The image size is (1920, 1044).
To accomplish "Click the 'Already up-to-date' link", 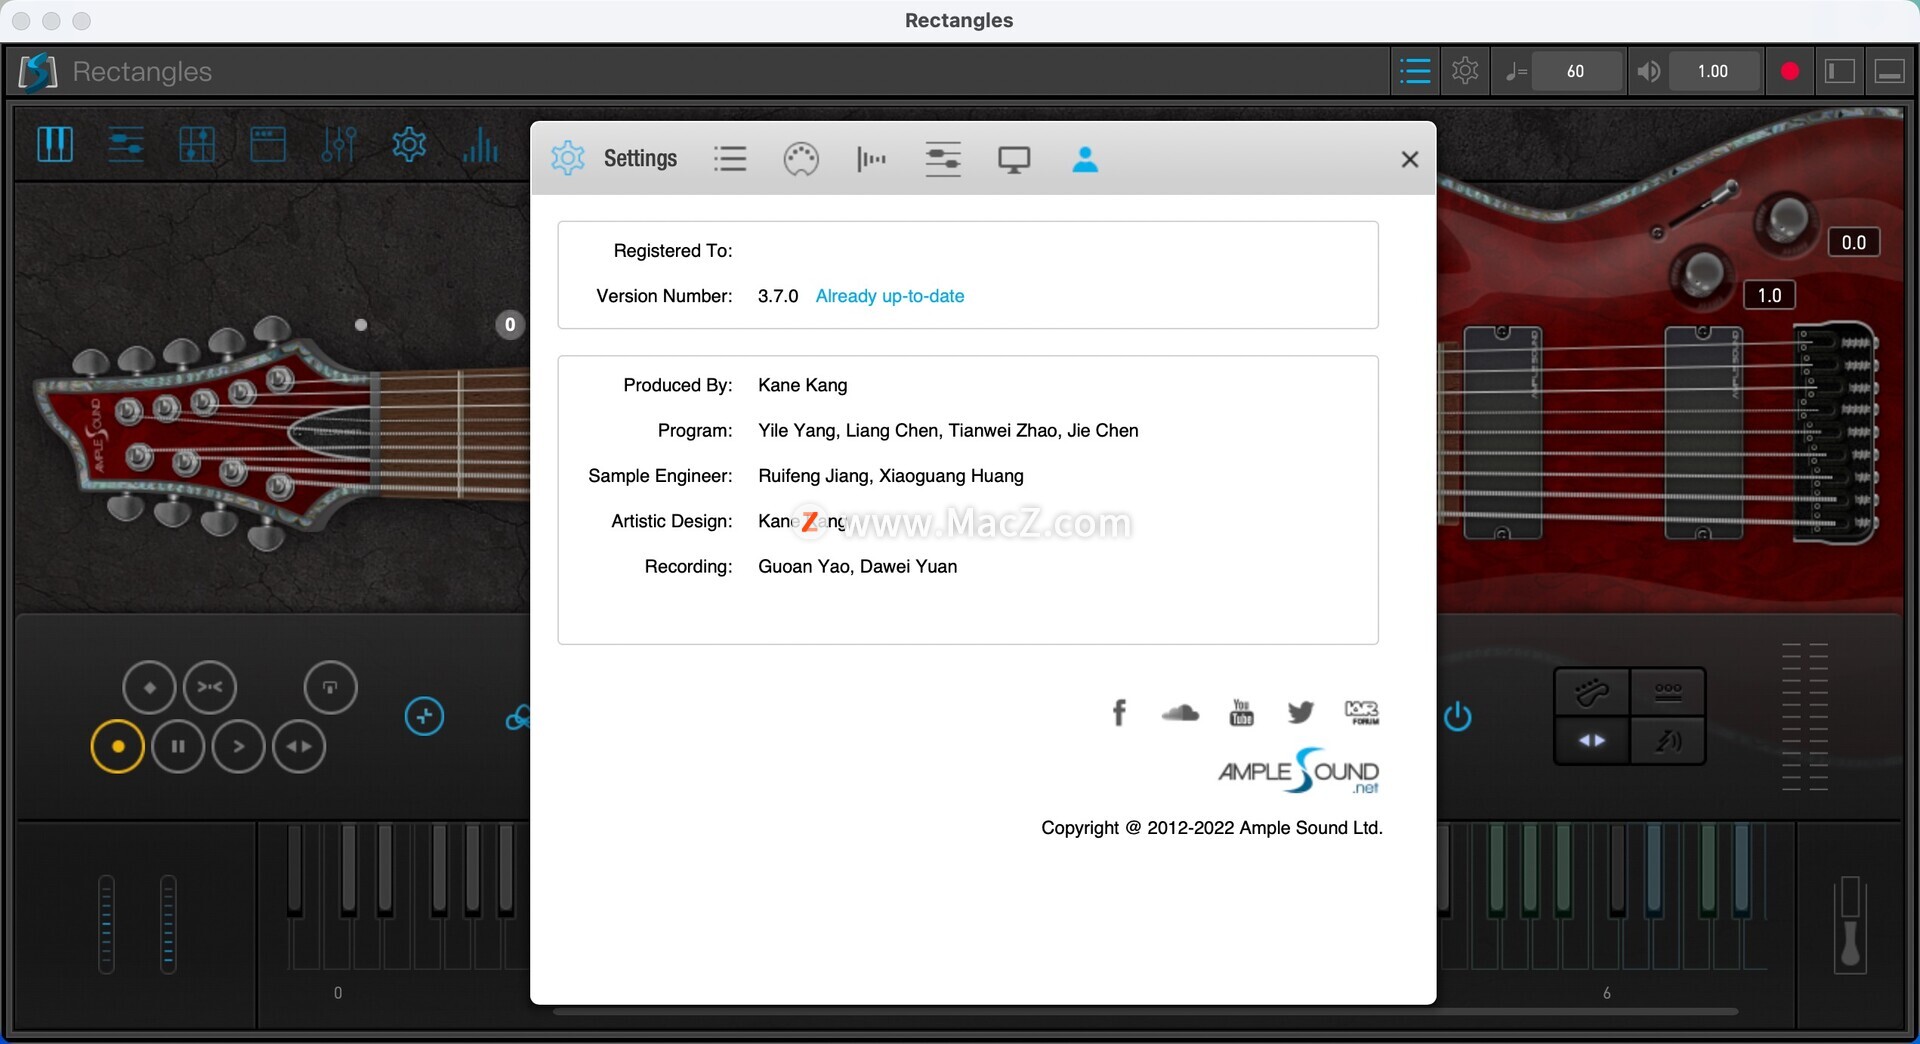I will tap(890, 296).
